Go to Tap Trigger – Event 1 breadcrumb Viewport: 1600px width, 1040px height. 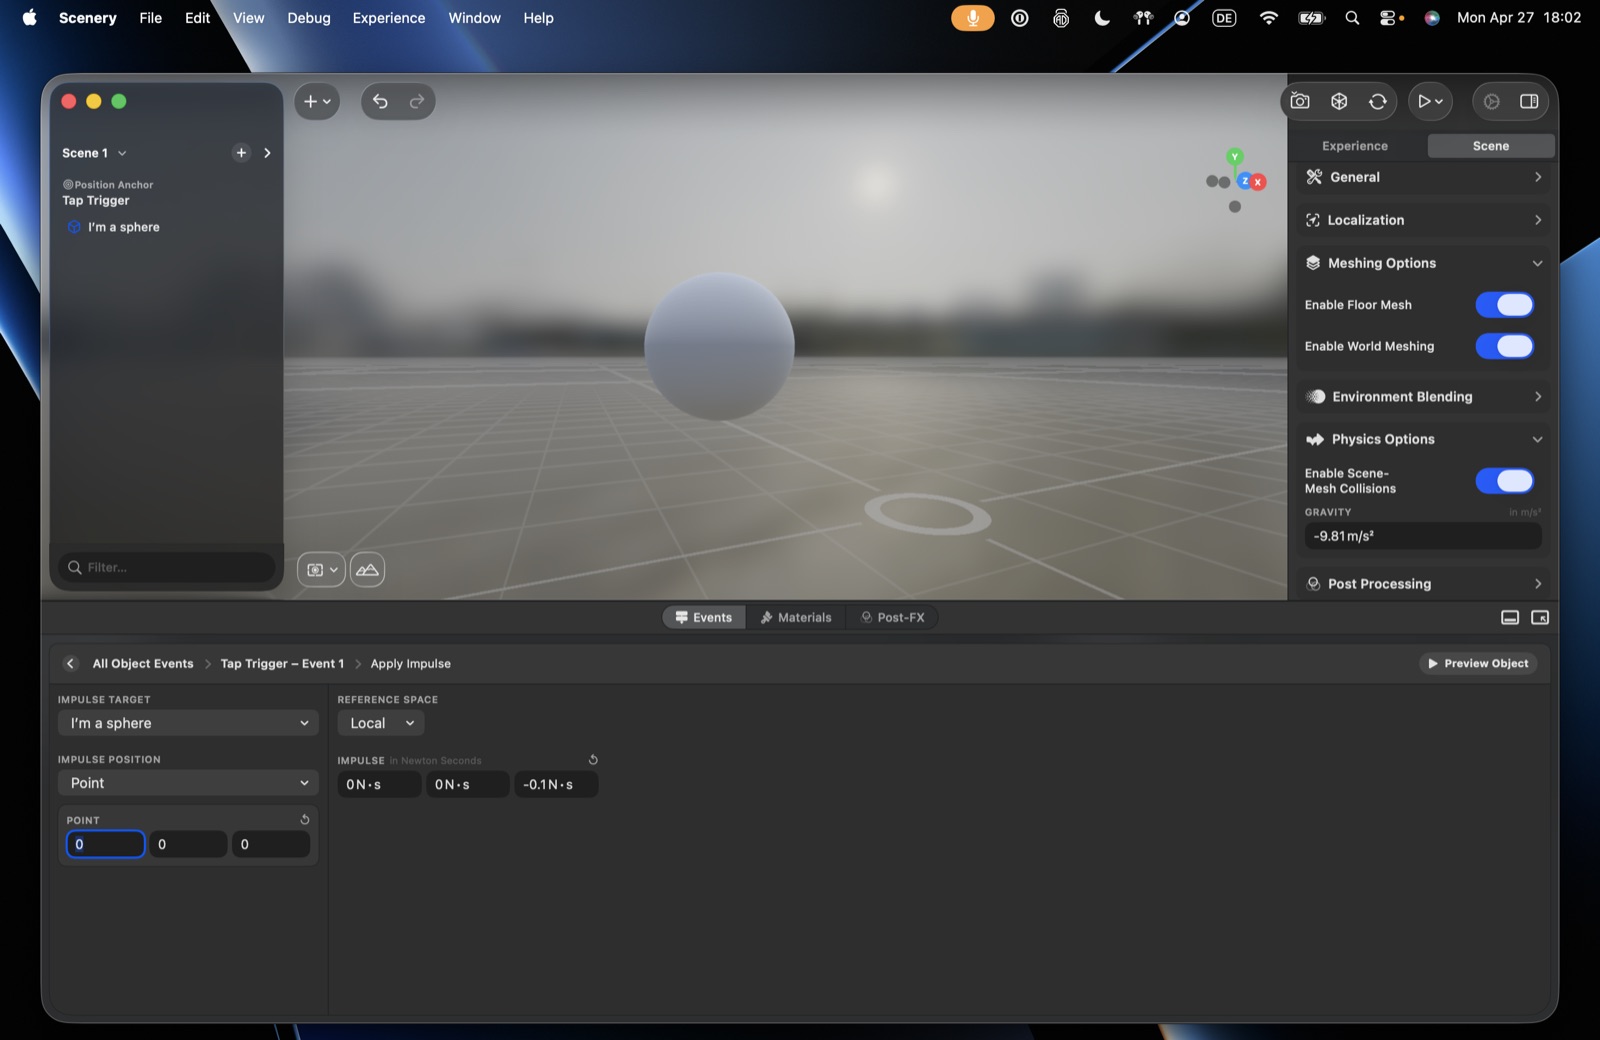(282, 664)
